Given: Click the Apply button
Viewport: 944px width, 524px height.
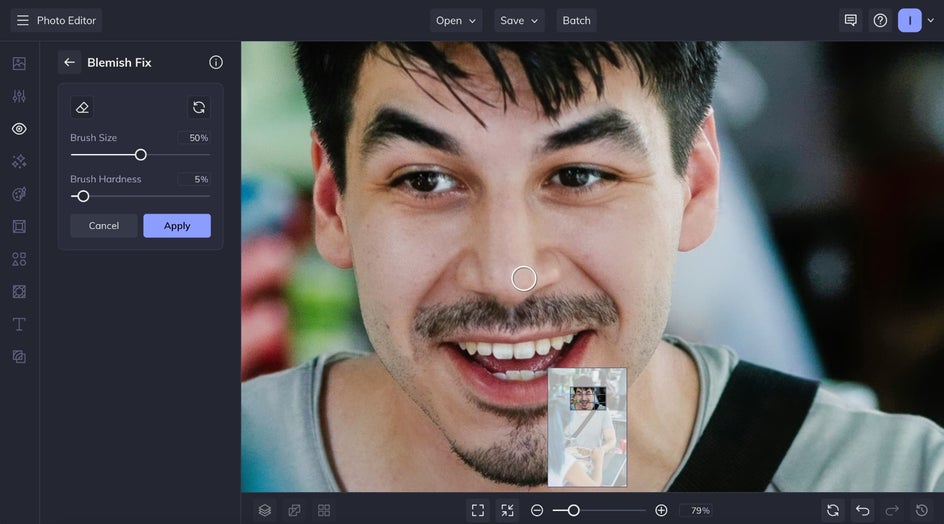Looking at the screenshot, I should [x=177, y=226].
